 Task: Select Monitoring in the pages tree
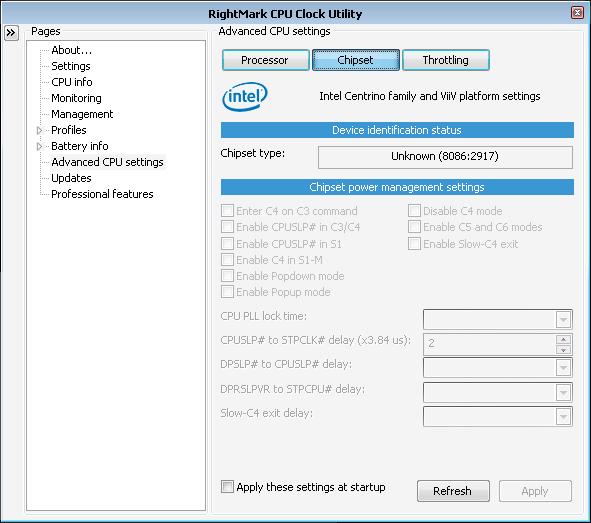[77, 98]
